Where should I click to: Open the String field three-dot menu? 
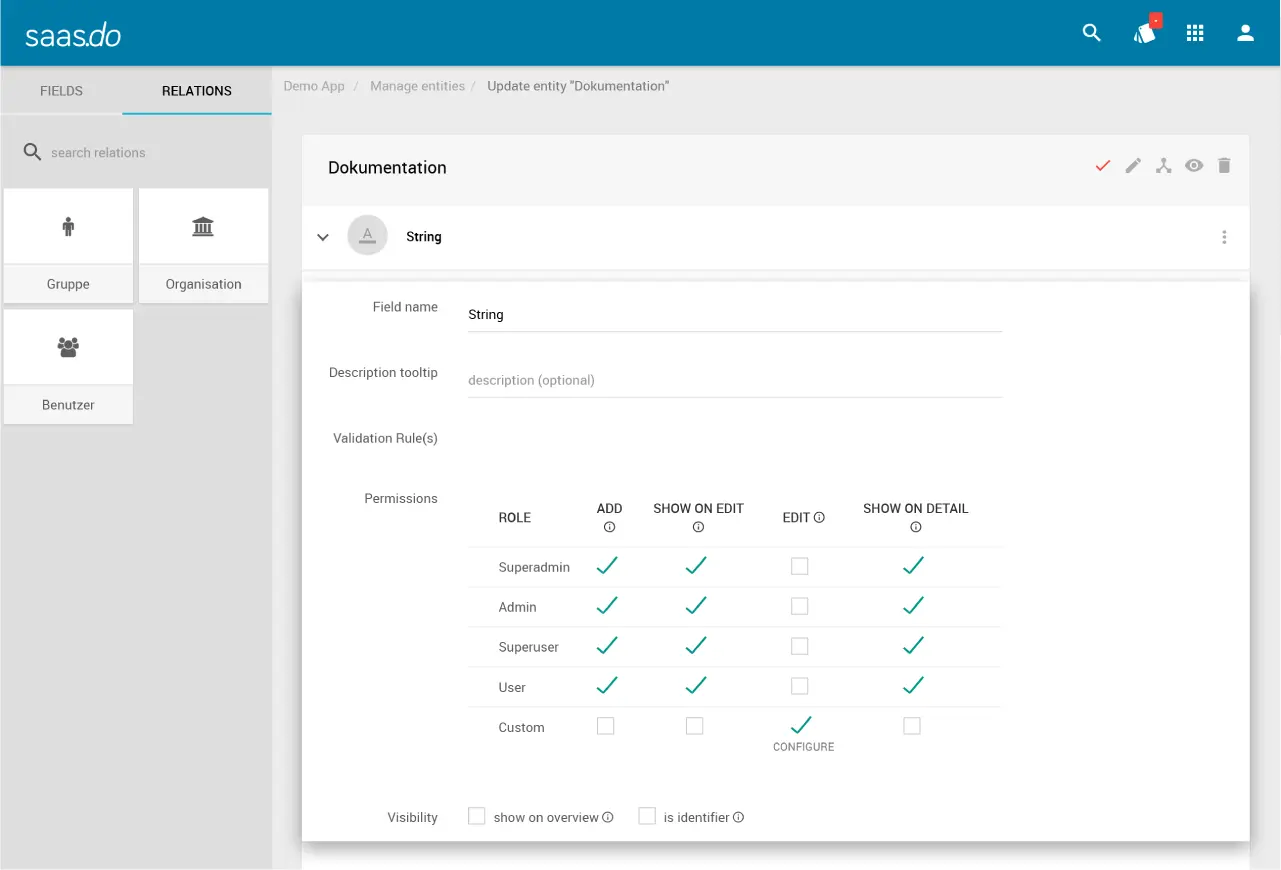pyautogui.click(x=1224, y=237)
